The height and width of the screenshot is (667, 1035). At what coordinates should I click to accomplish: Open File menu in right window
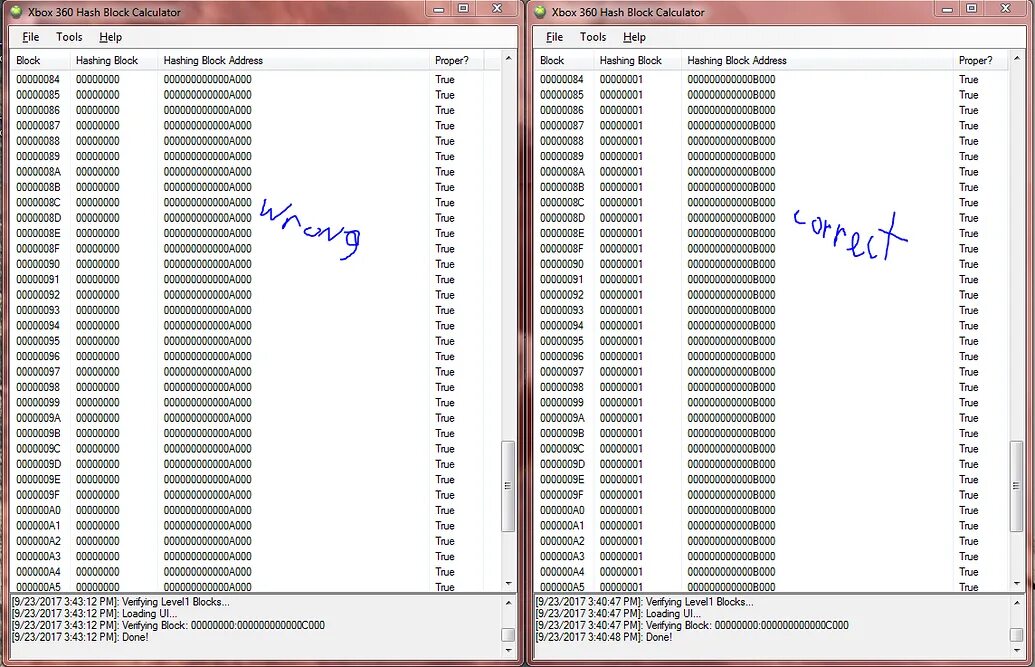(554, 37)
